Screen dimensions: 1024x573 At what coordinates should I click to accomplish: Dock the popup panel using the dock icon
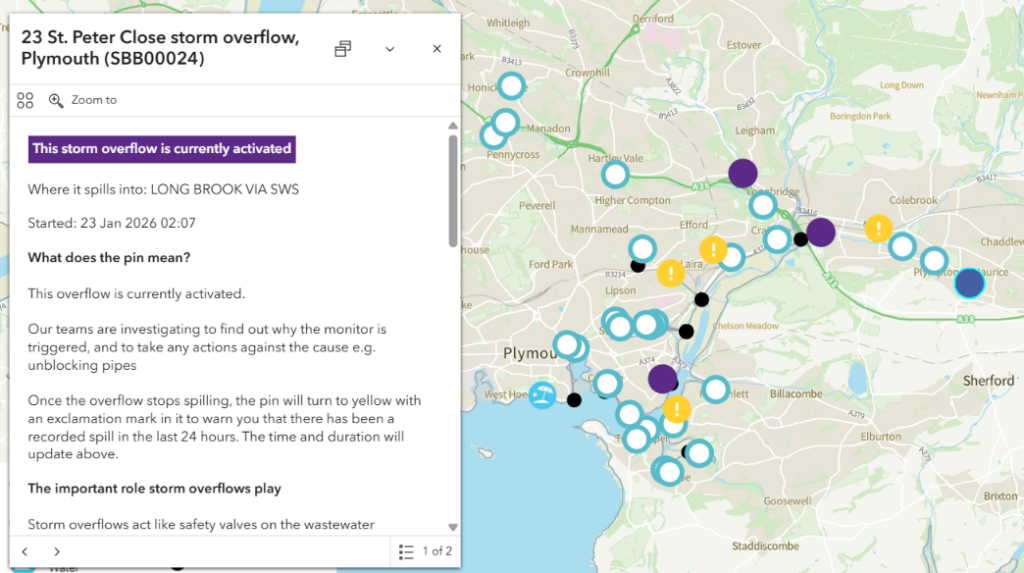pos(343,49)
